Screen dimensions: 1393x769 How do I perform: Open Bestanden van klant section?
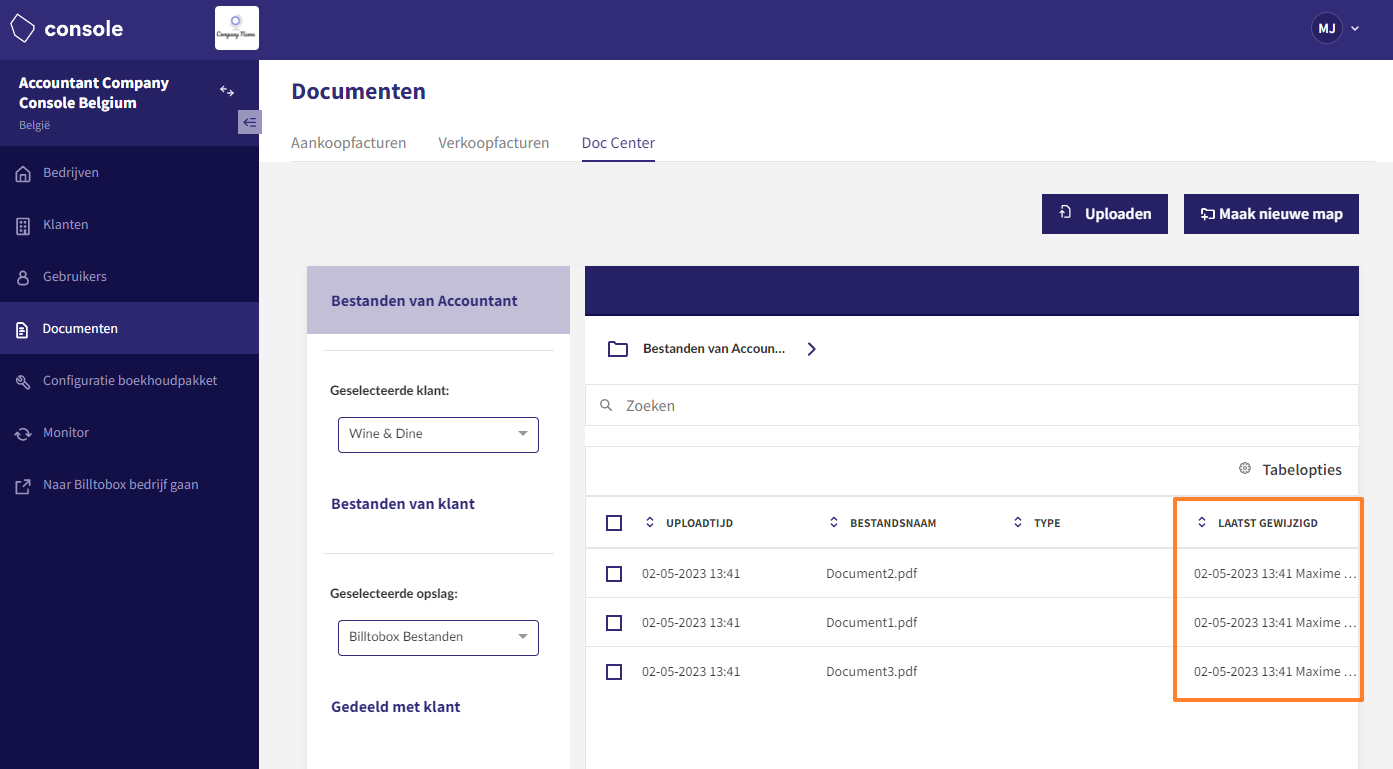pyautogui.click(x=403, y=504)
